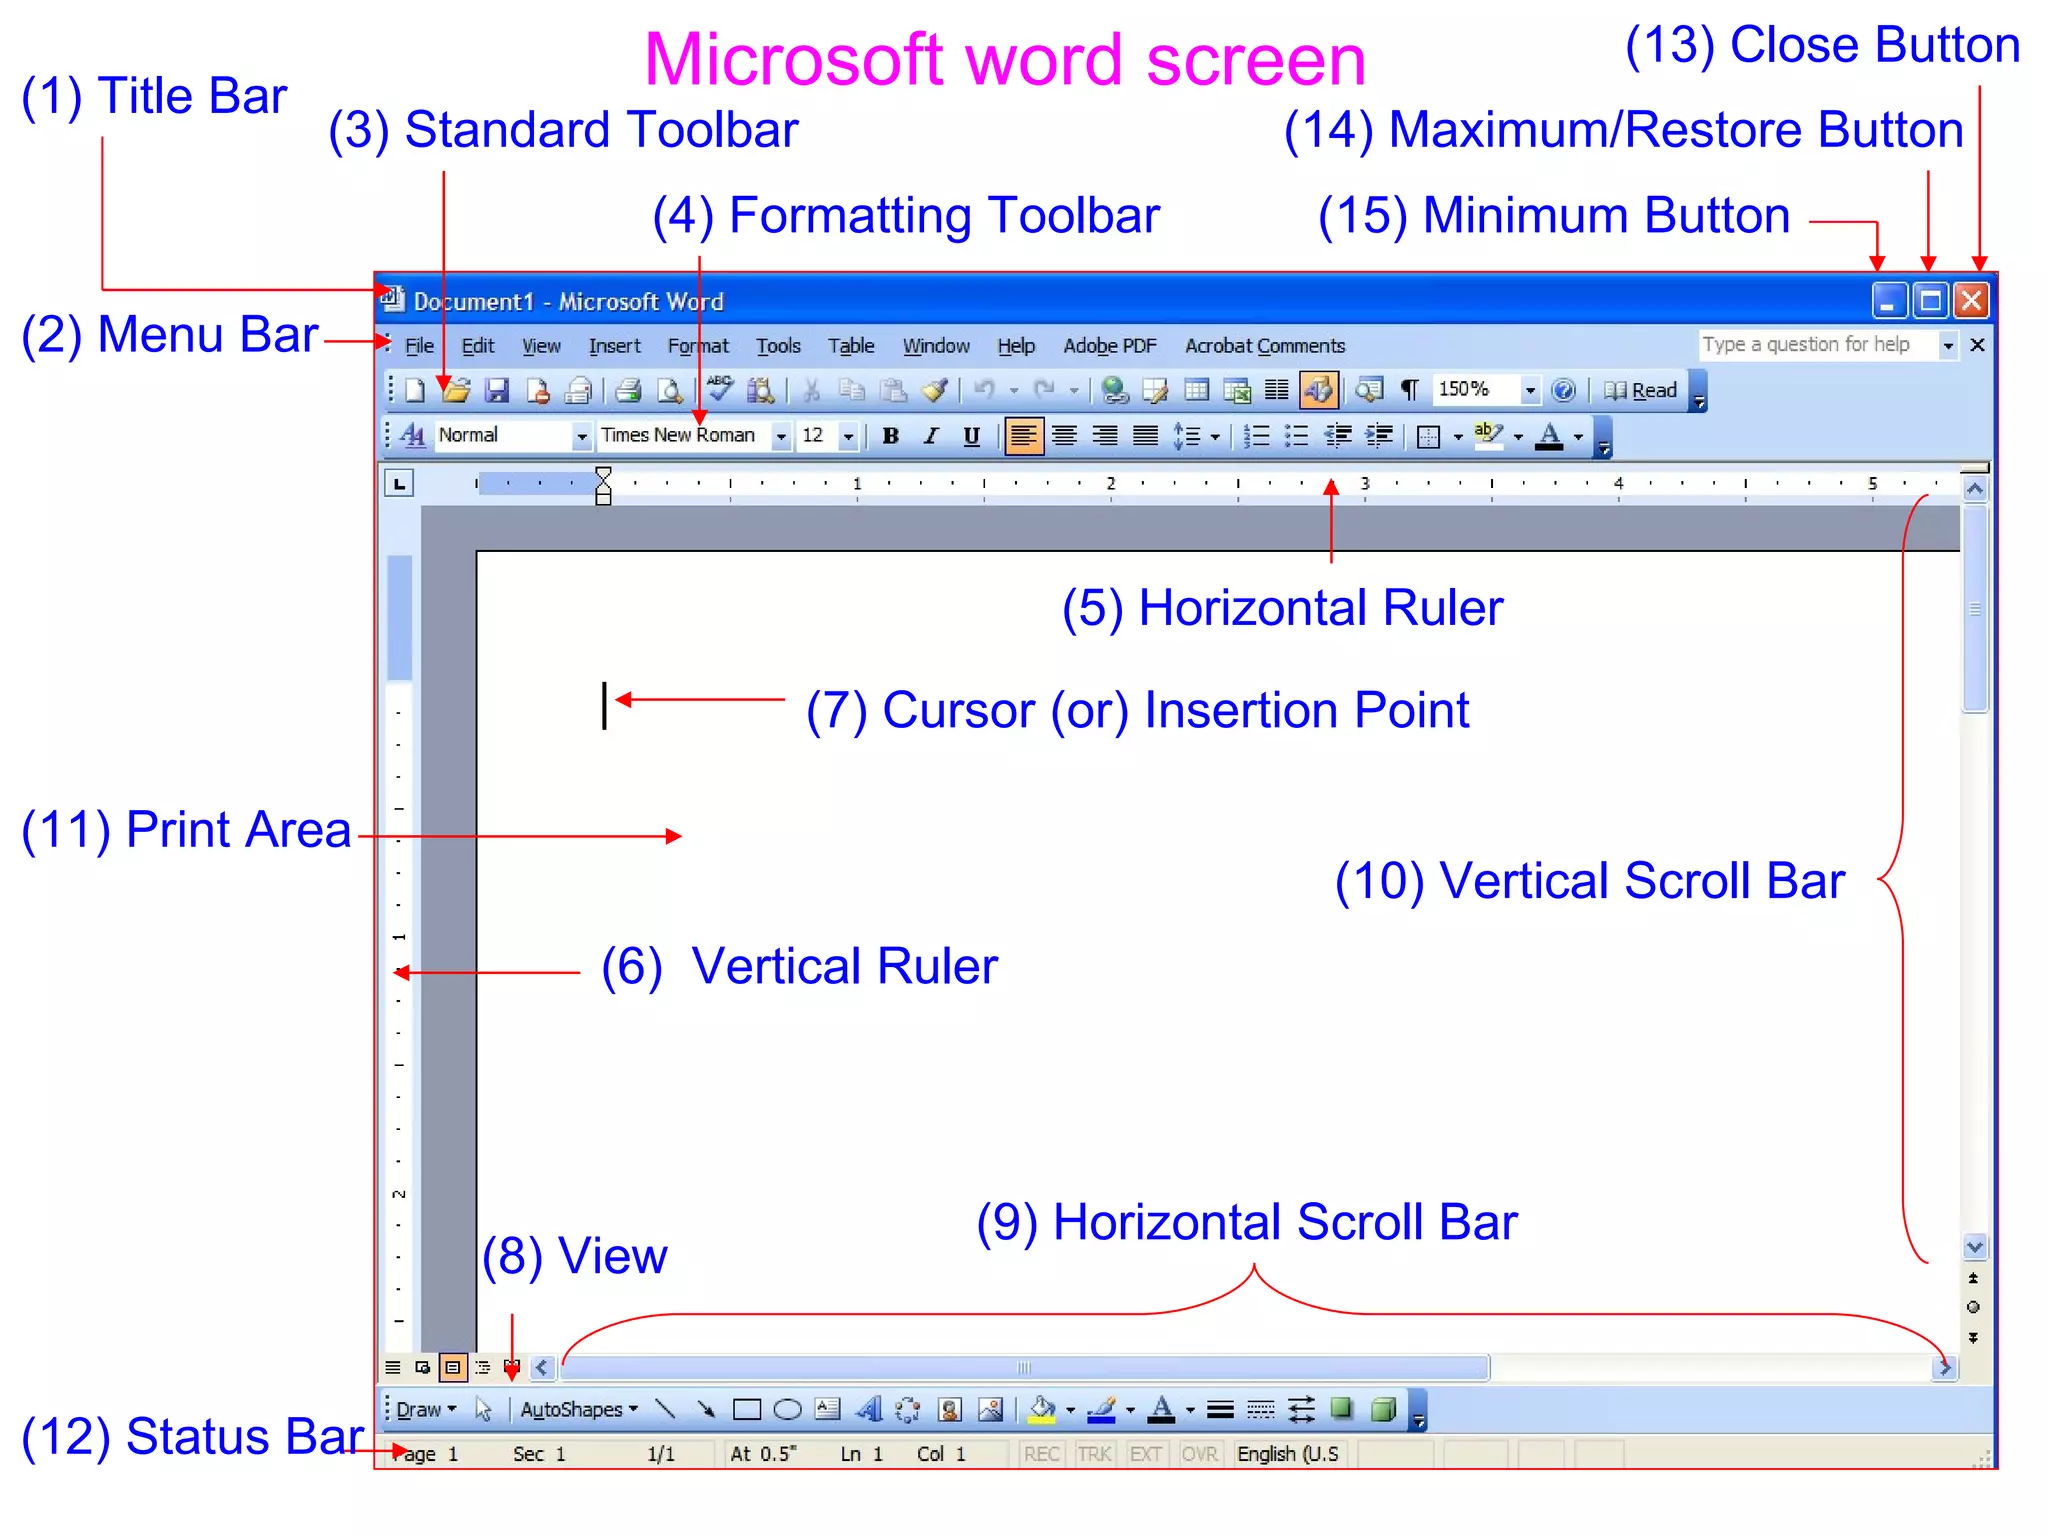Open the Research tool icon
Image resolution: width=2048 pixels, height=1536 pixels.
[761, 391]
